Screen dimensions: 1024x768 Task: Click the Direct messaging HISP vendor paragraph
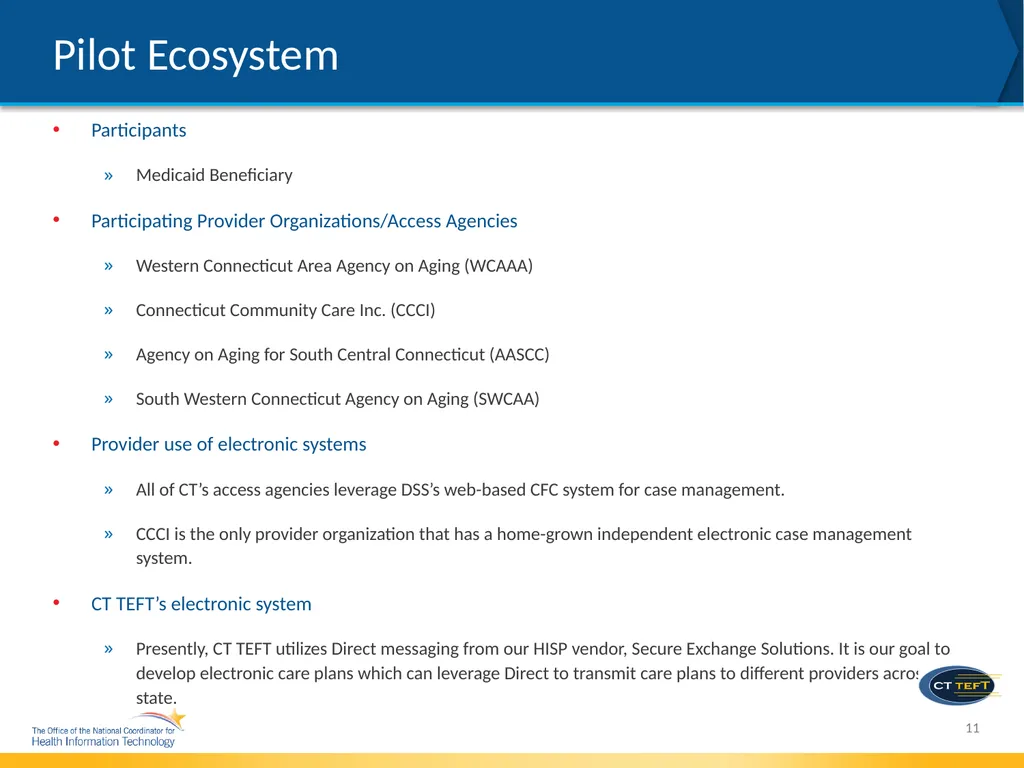543,673
